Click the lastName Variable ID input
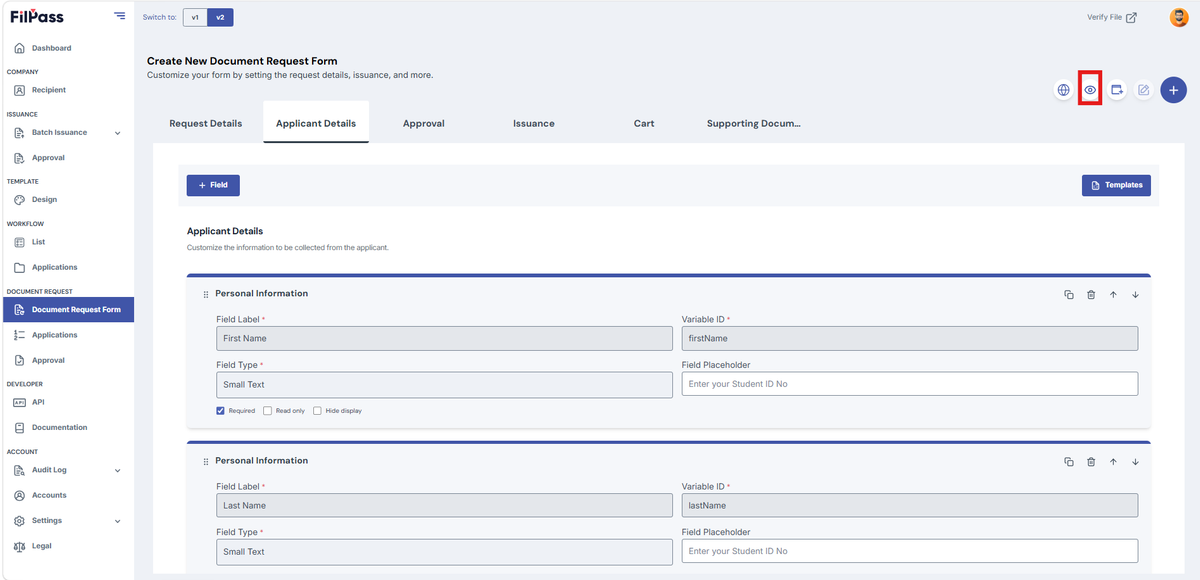This screenshot has height=580, width=1200. click(x=910, y=505)
